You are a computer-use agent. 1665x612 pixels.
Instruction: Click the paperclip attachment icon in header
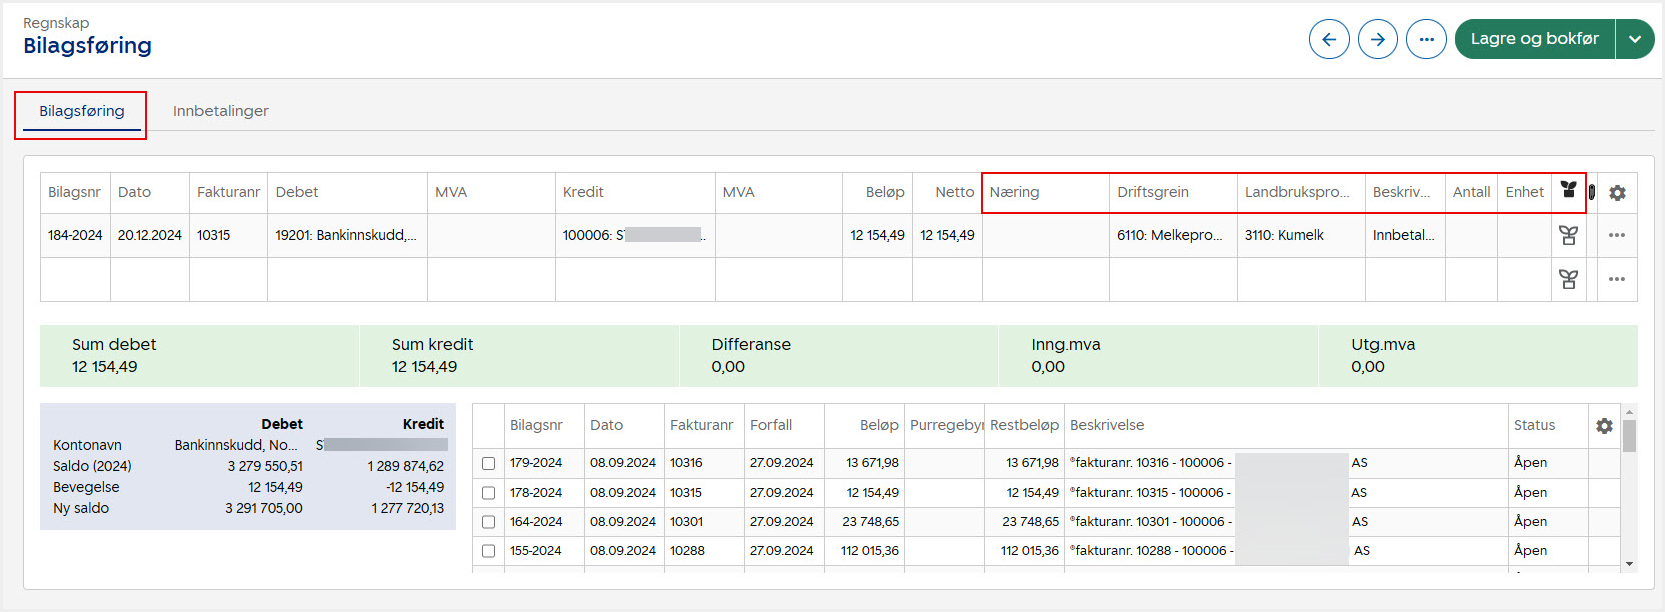click(1592, 192)
